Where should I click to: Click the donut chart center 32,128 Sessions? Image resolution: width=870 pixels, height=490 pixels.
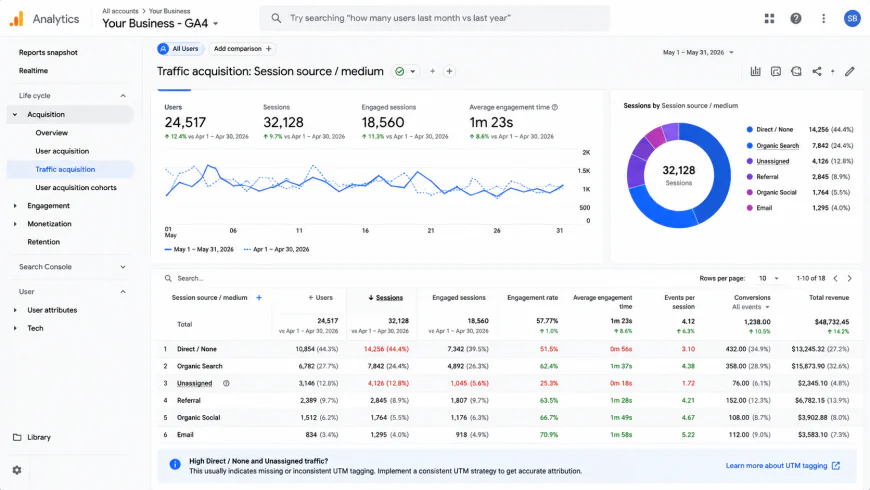(x=679, y=175)
